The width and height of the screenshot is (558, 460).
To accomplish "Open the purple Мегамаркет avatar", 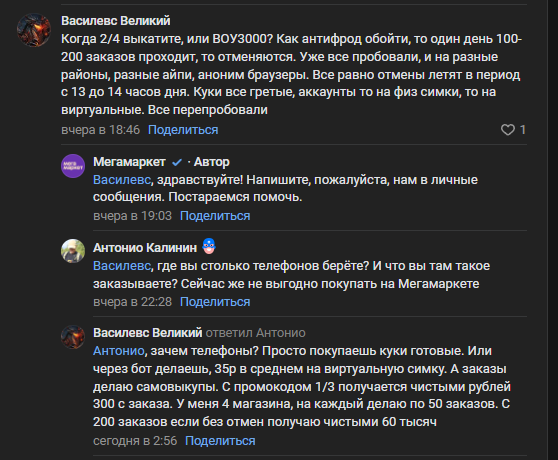I will coord(73,166).
